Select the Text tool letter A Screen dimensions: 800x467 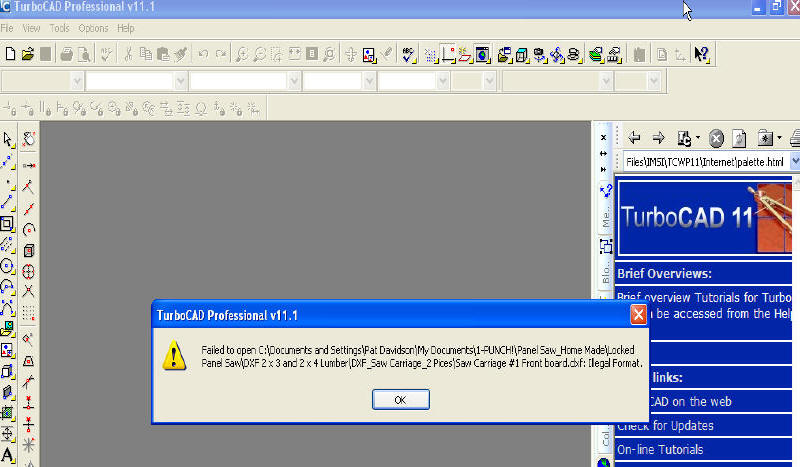tap(8, 455)
